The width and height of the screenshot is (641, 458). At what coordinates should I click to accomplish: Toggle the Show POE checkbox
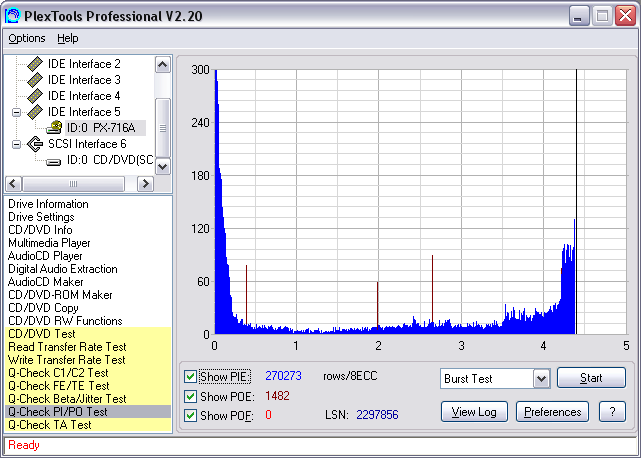(x=190, y=396)
